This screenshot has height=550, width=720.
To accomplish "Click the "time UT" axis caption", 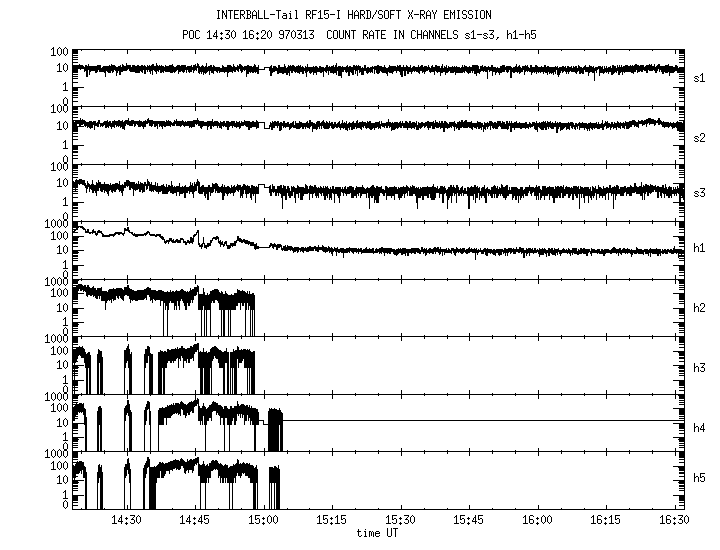I will pyautogui.click(x=378, y=534).
